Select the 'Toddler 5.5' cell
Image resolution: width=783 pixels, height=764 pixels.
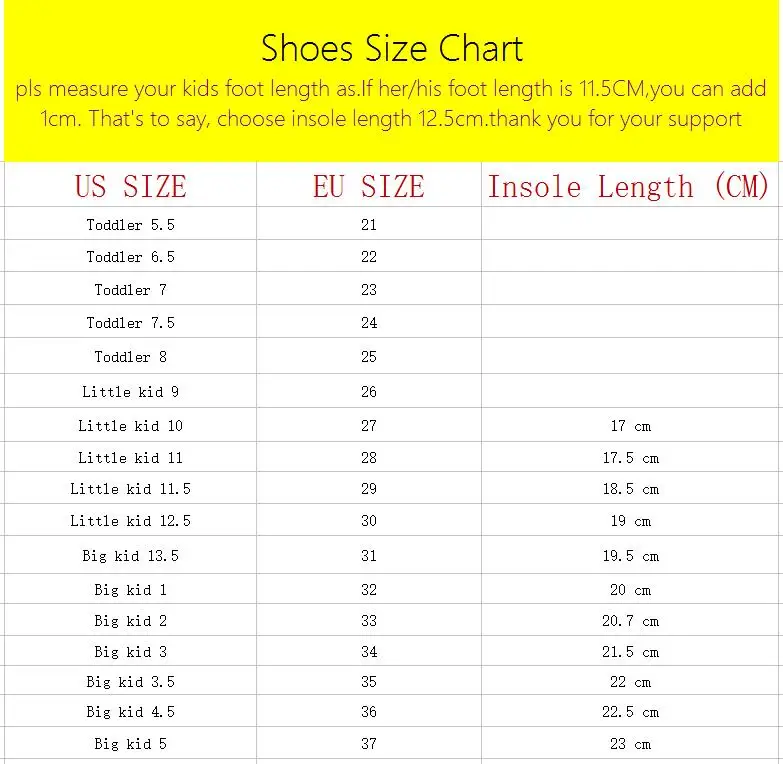130,225
